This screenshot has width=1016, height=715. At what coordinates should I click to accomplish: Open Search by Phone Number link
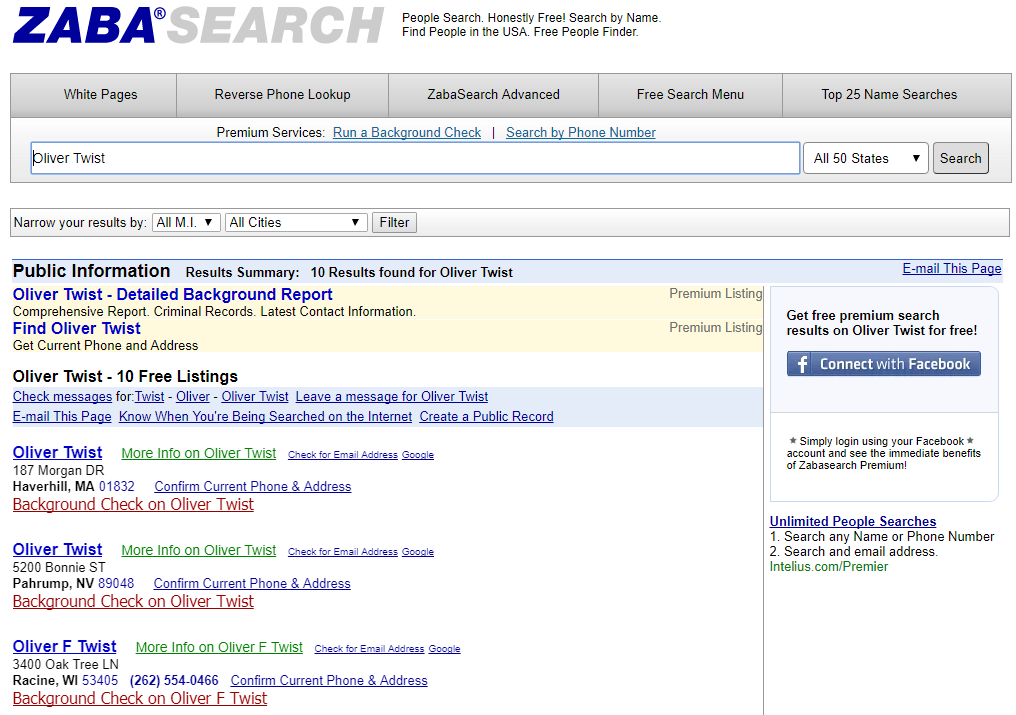click(x=580, y=132)
